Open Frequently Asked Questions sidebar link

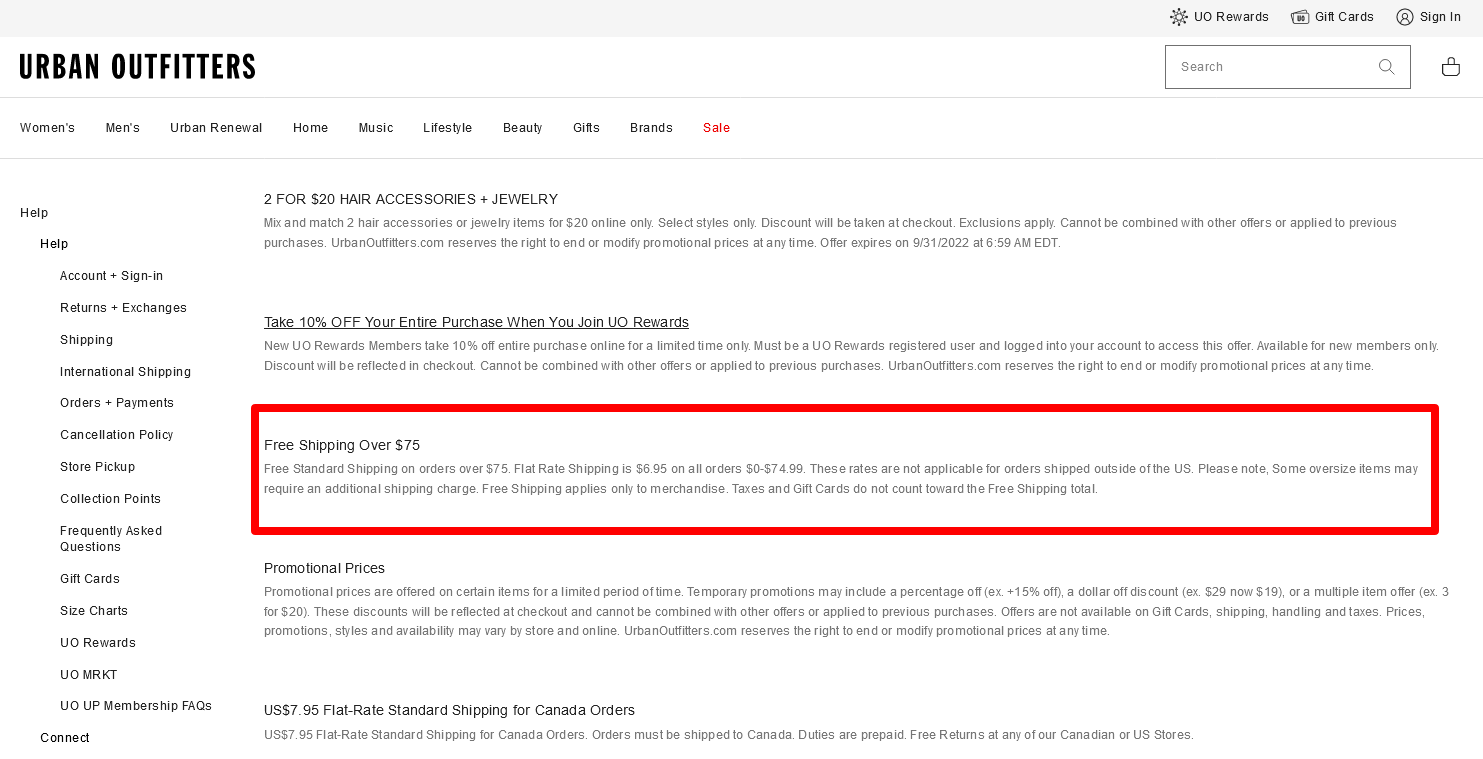click(x=110, y=539)
